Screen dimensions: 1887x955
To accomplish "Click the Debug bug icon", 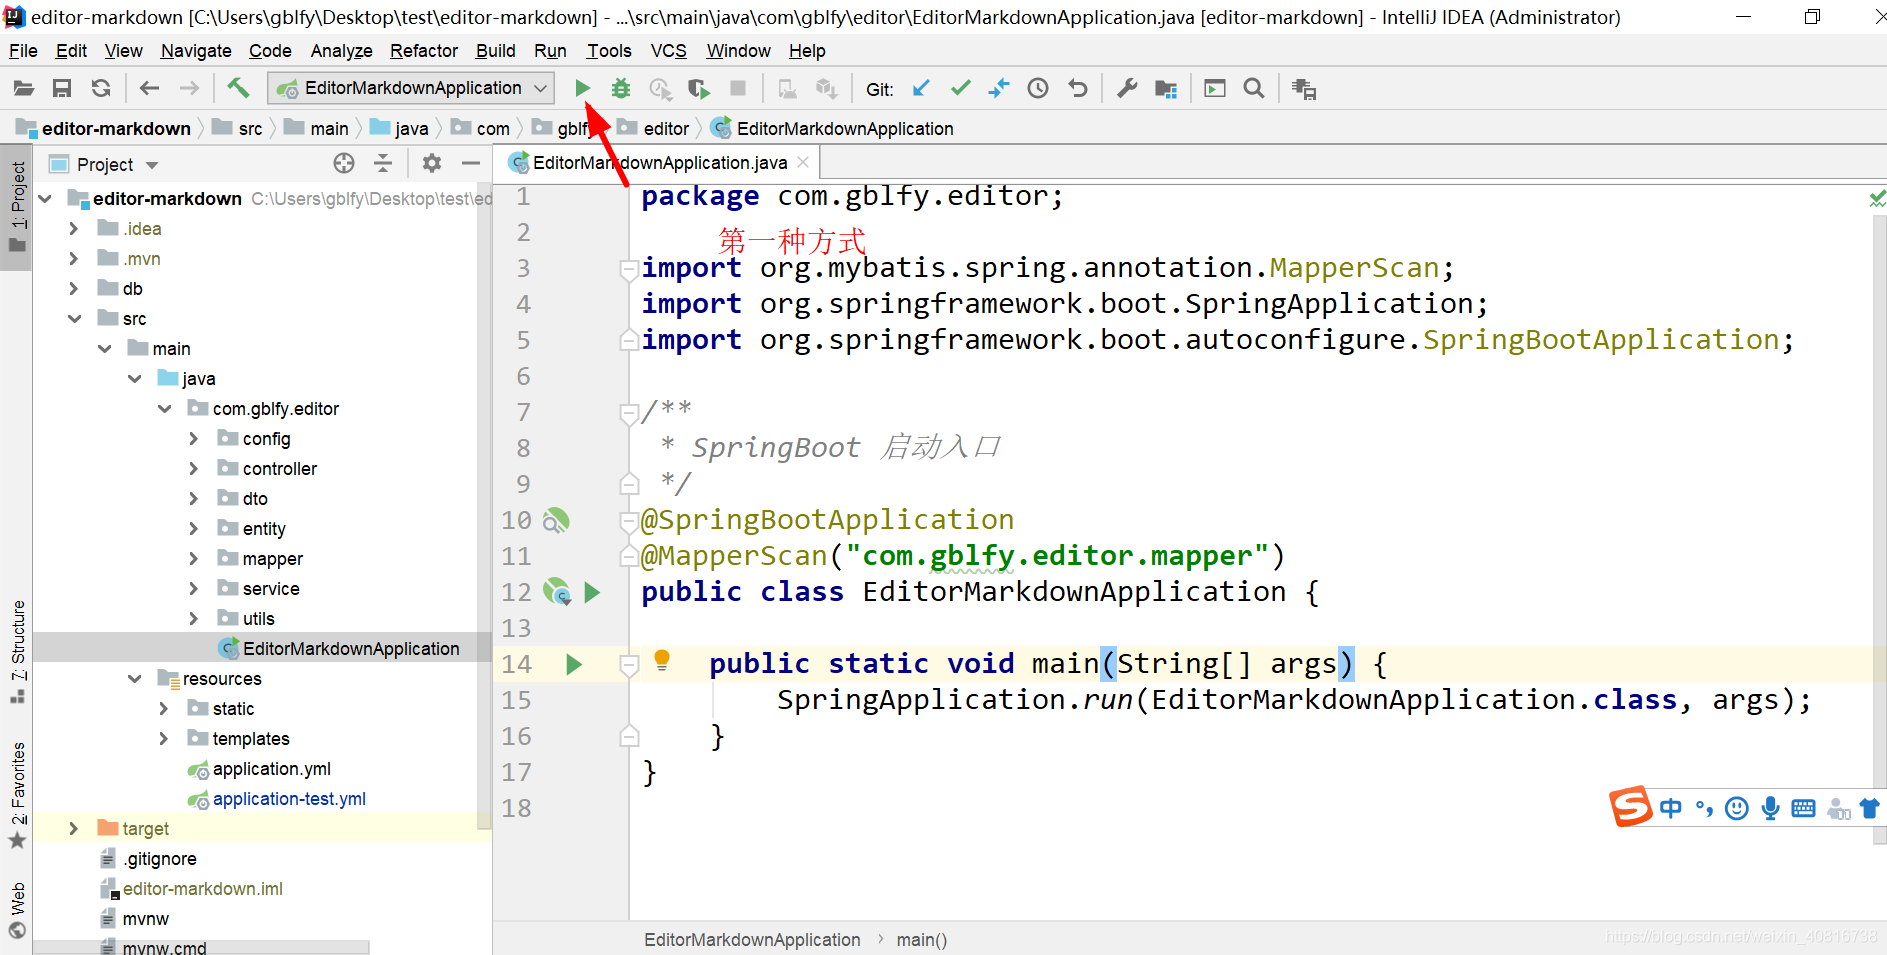I will point(621,89).
